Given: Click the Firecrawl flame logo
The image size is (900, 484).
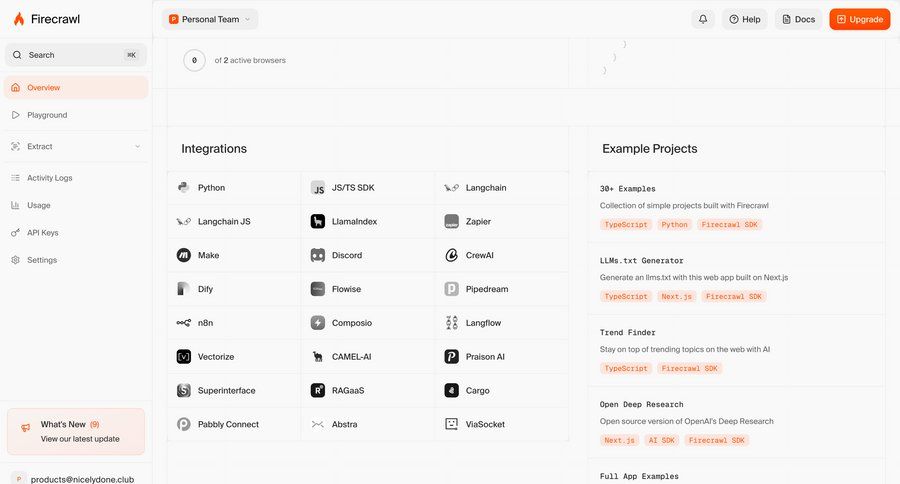Looking at the screenshot, I should pos(19,19).
